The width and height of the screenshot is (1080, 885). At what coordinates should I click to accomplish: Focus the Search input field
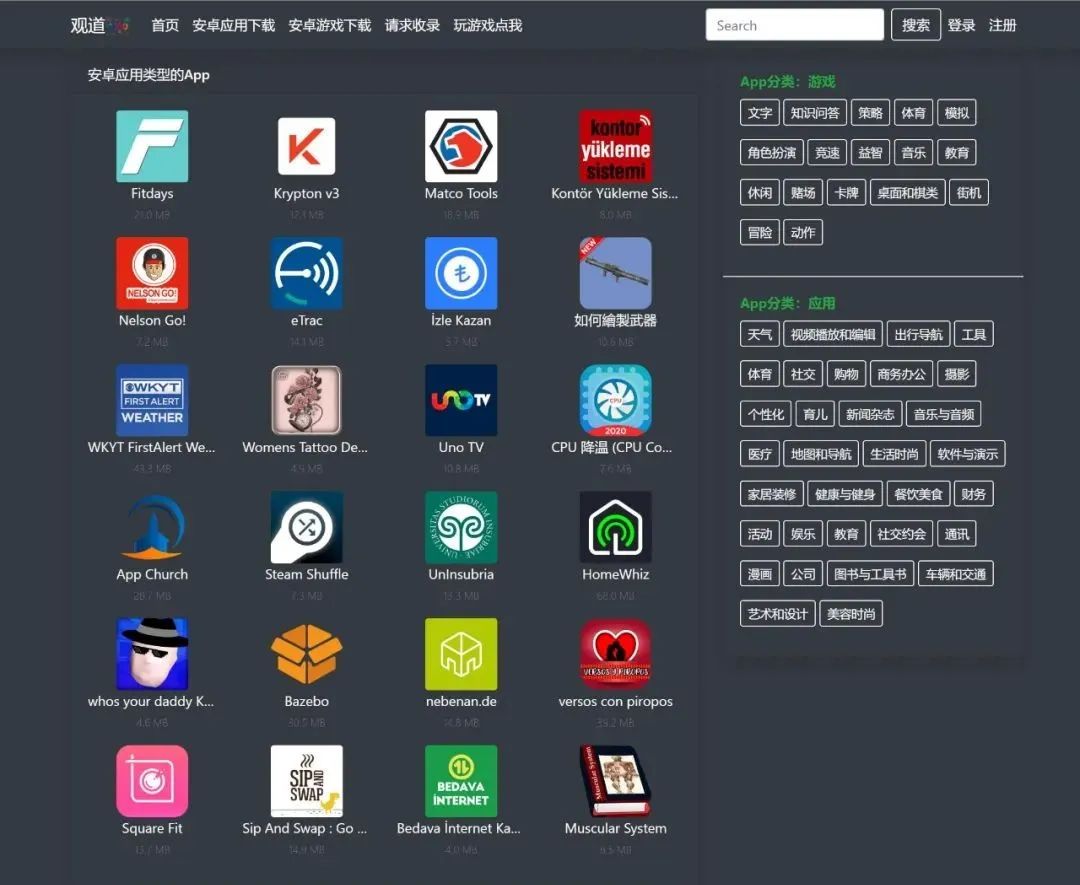[x=794, y=25]
